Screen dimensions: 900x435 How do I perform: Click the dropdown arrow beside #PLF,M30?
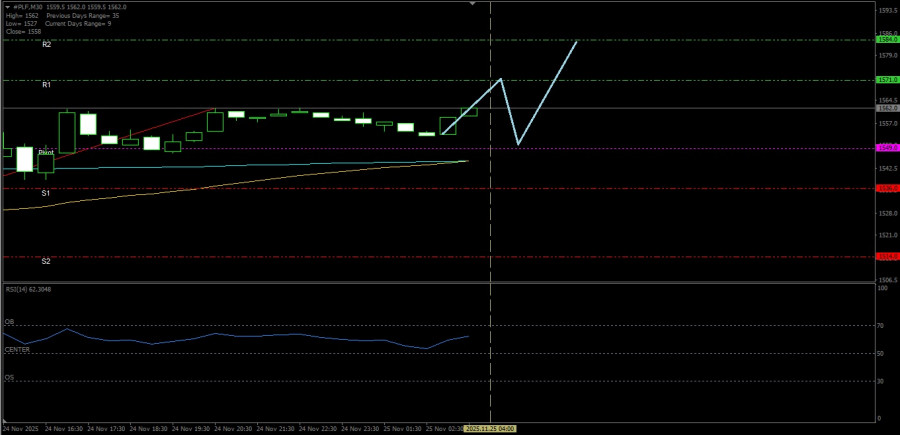pyautogui.click(x=7, y=4)
